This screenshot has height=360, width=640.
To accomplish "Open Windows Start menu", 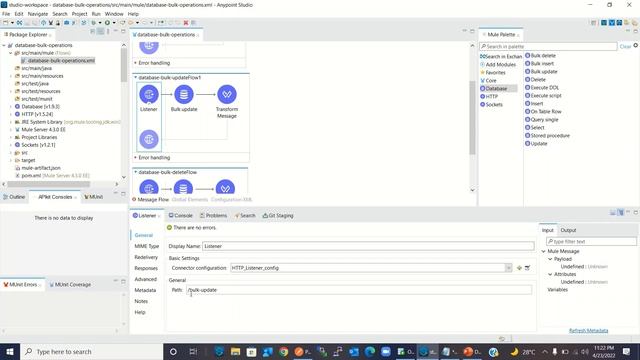I will point(10,351).
